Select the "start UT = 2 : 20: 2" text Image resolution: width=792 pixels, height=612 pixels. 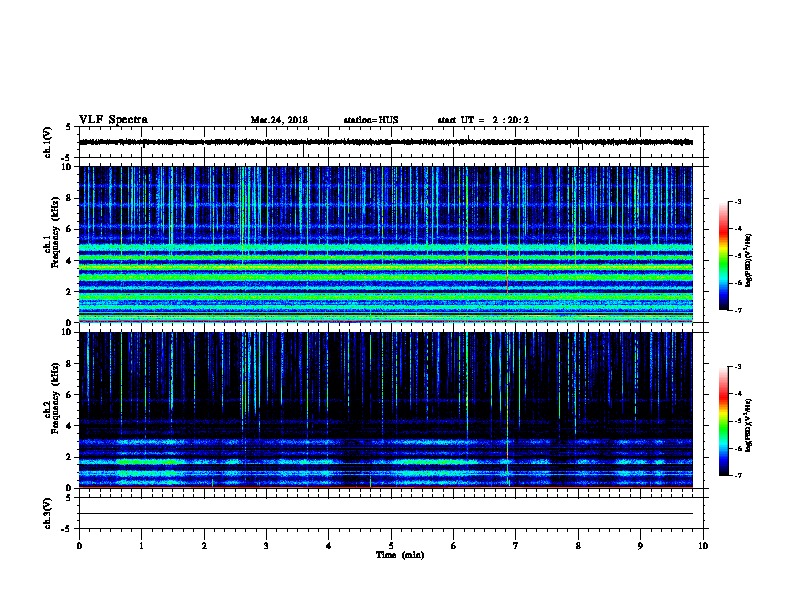pyautogui.click(x=483, y=120)
